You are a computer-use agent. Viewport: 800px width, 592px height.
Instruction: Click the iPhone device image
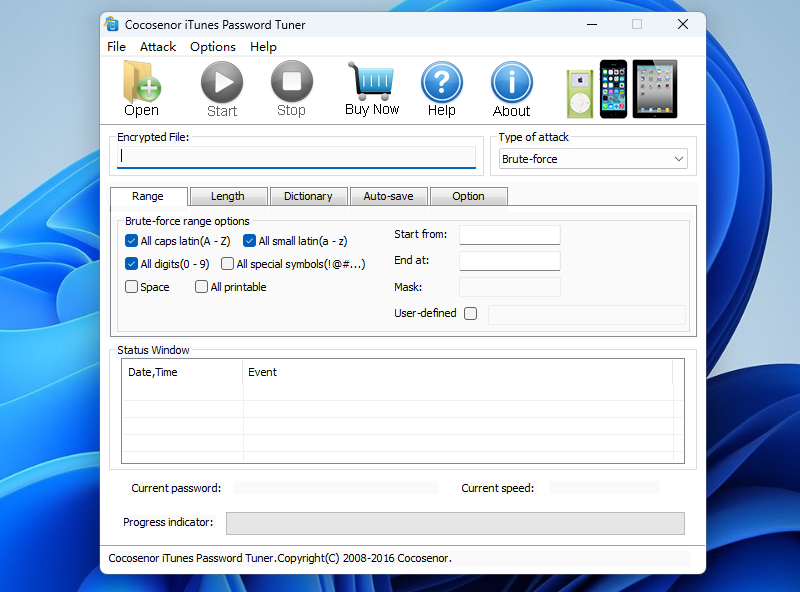(613, 89)
